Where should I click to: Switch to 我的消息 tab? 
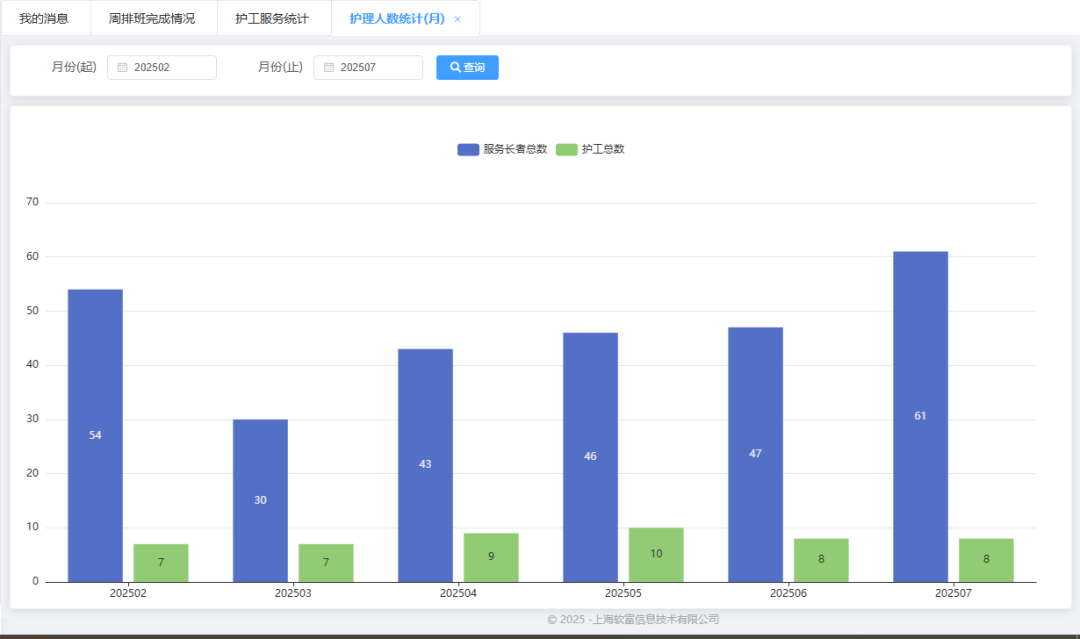coord(44,19)
